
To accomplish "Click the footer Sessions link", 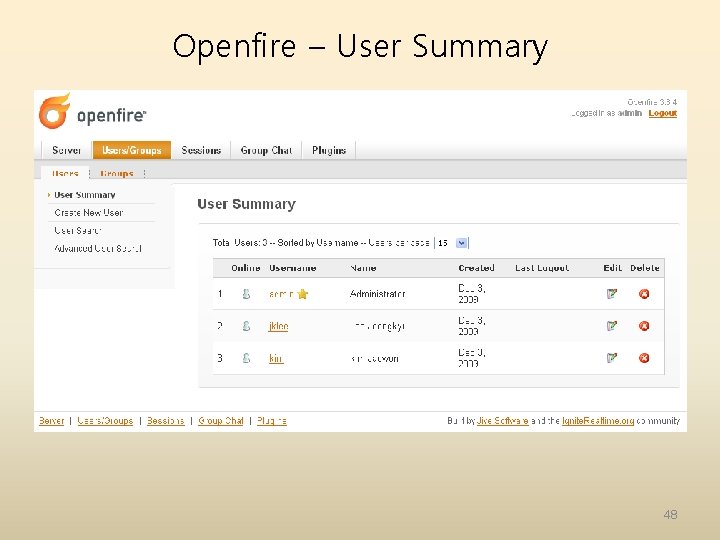I will [x=166, y=421].
